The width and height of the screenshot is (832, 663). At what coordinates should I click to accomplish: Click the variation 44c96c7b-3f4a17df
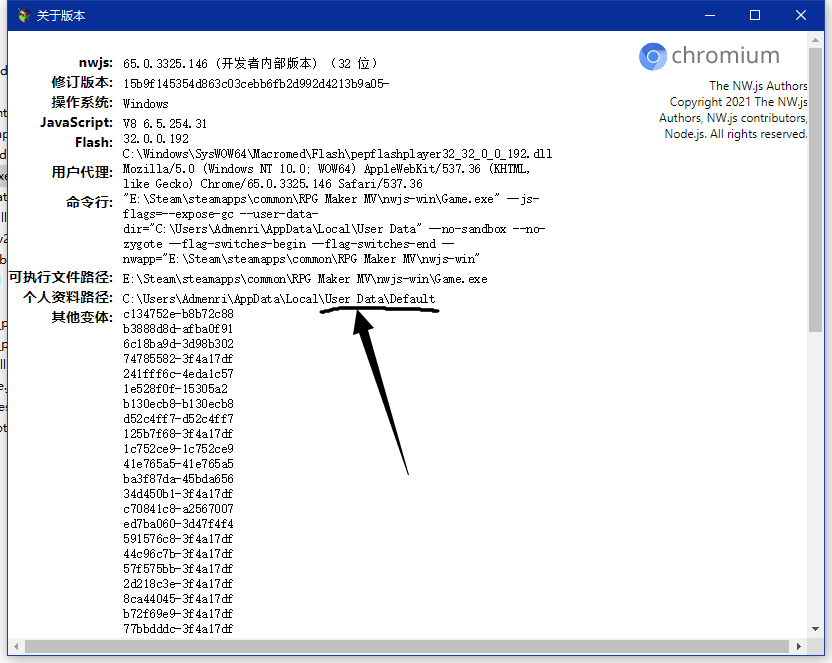[178, 554]
